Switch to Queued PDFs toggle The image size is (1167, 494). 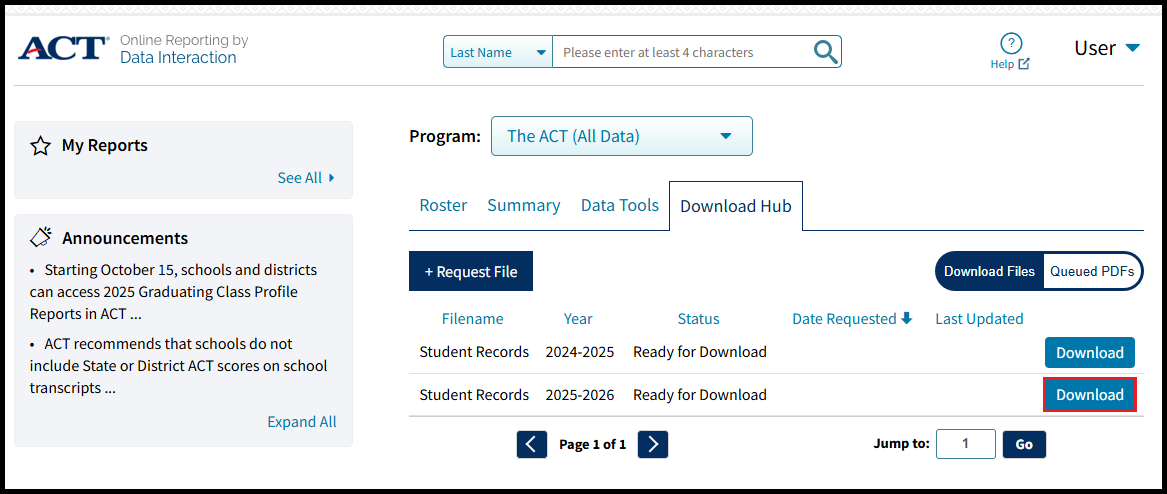1091,271
